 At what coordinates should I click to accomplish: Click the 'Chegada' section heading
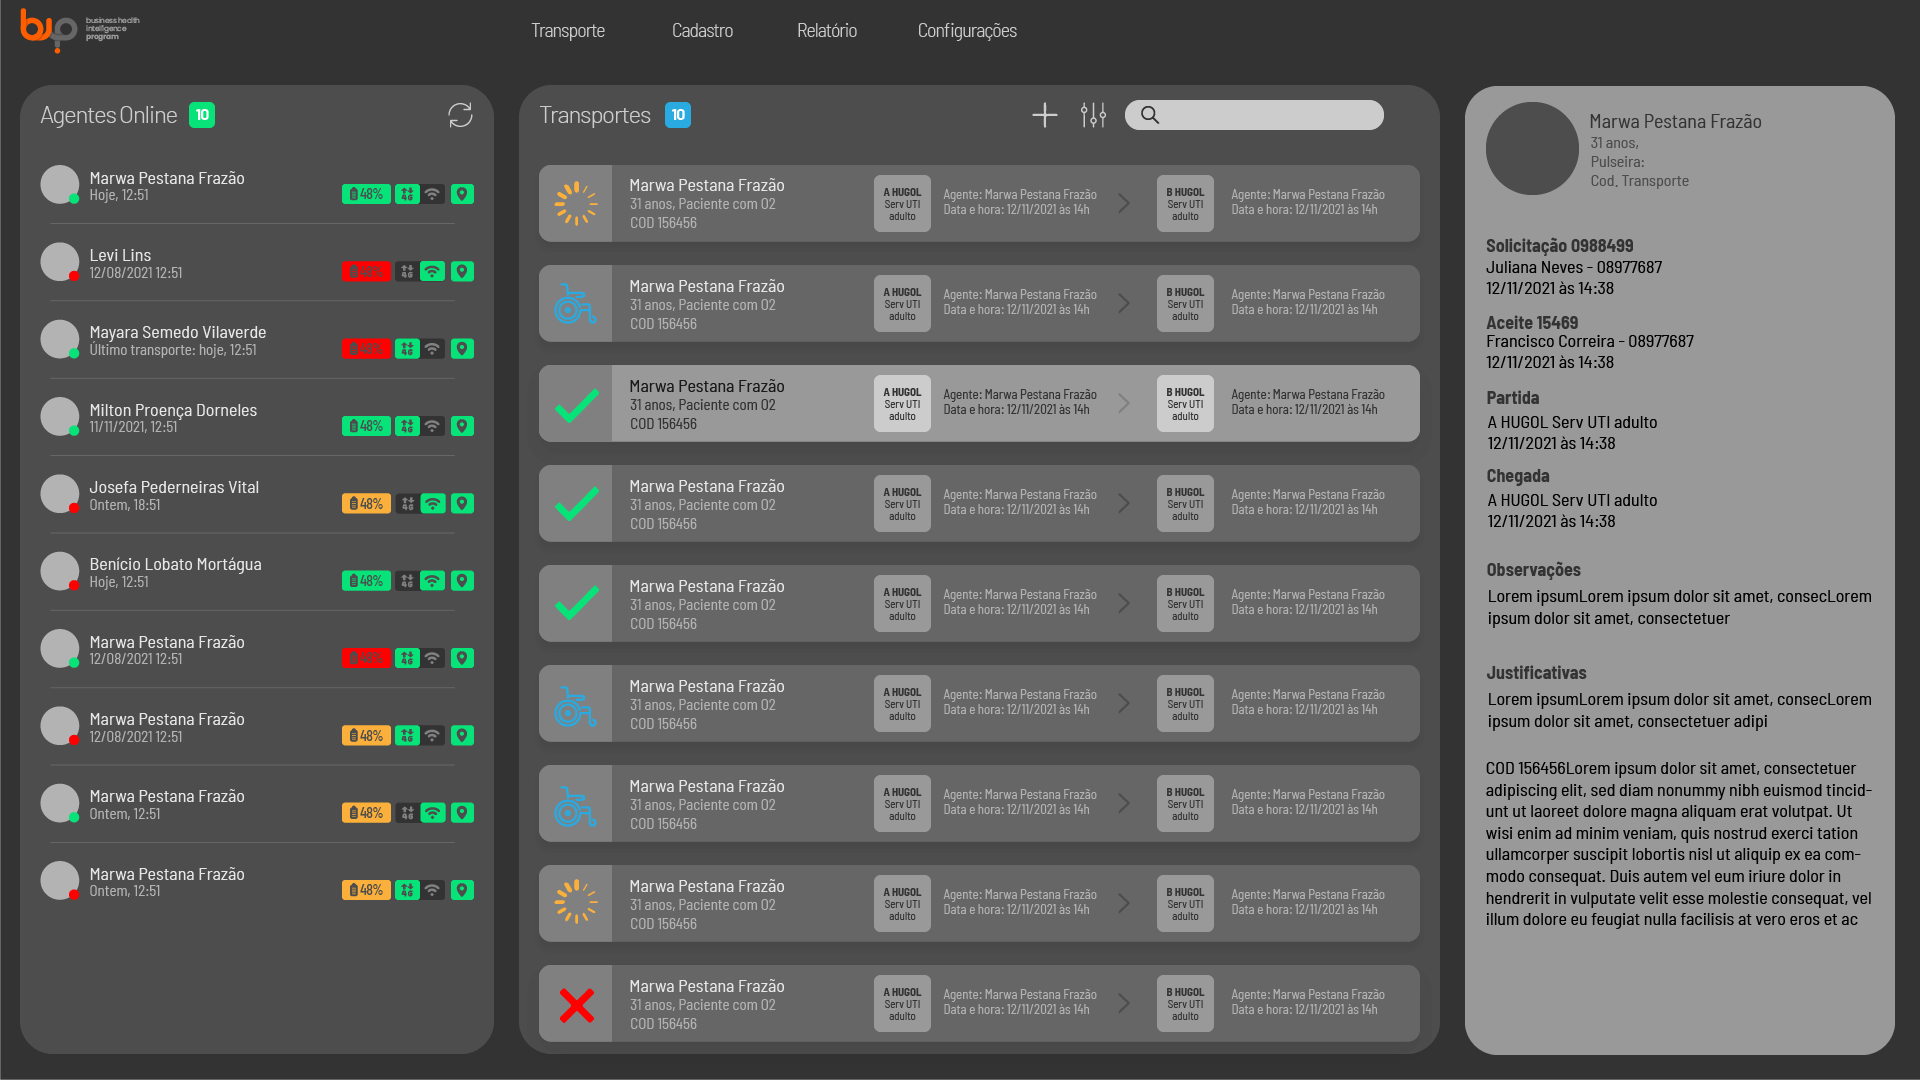(1517, 476)
